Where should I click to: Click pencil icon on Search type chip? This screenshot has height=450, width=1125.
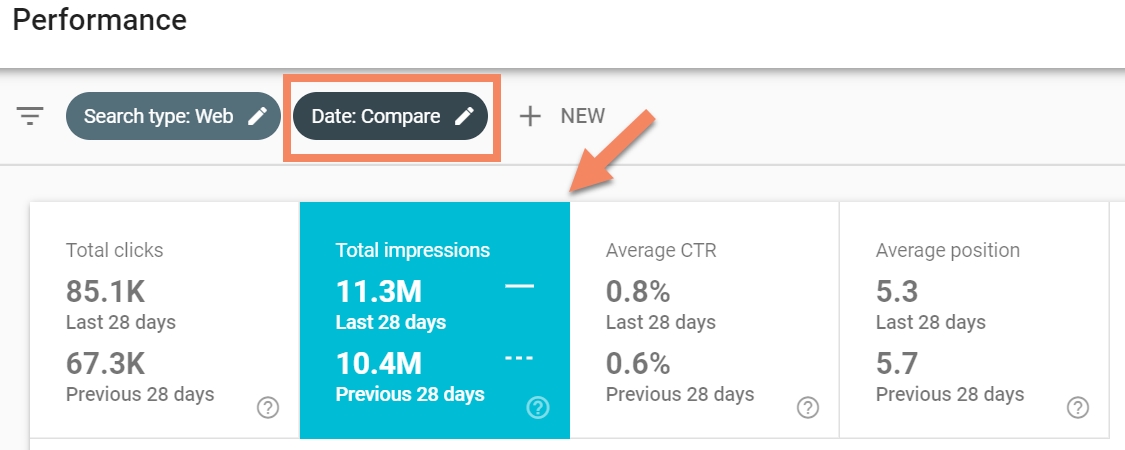(x=257, y=116)
